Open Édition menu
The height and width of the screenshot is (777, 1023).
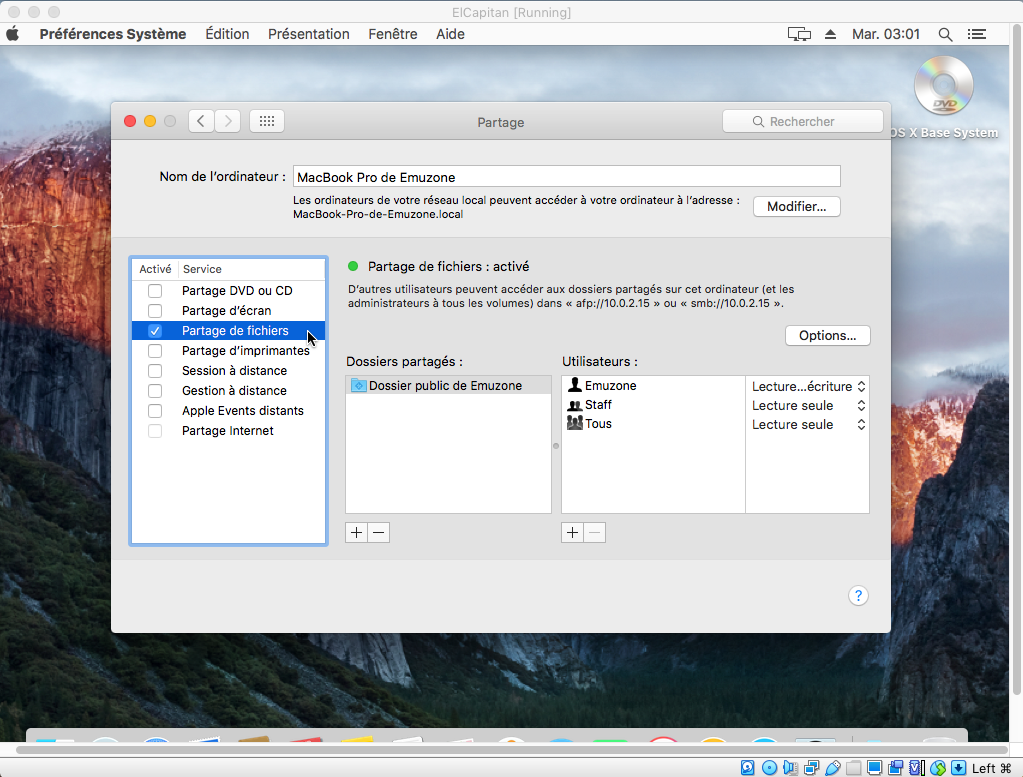(x=227, y=34)
